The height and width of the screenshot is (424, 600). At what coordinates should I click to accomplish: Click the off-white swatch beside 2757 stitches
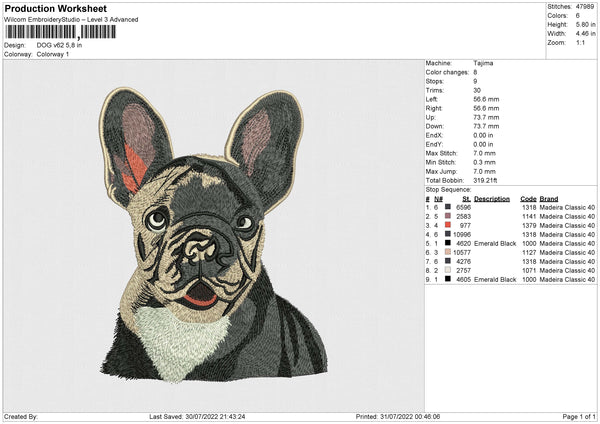pyautogui.click(x=447, y=270)
